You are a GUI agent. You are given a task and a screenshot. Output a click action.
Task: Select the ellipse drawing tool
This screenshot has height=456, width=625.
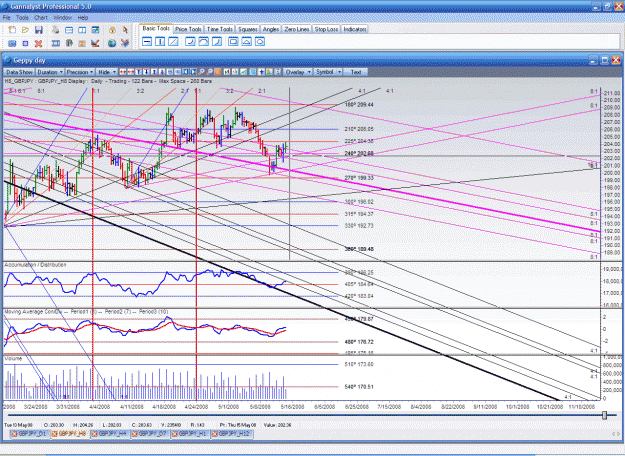click(x=260, y=41)
